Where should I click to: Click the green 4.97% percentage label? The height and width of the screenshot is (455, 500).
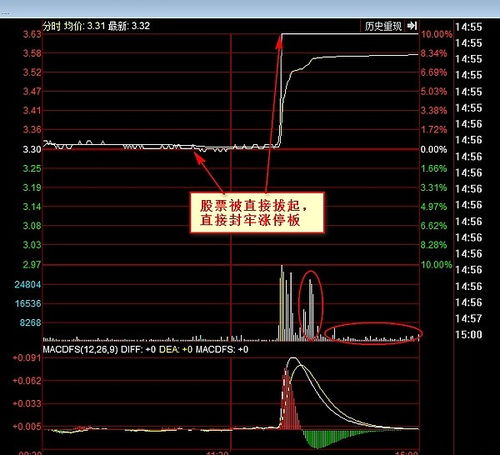click(x=434, y=207)
